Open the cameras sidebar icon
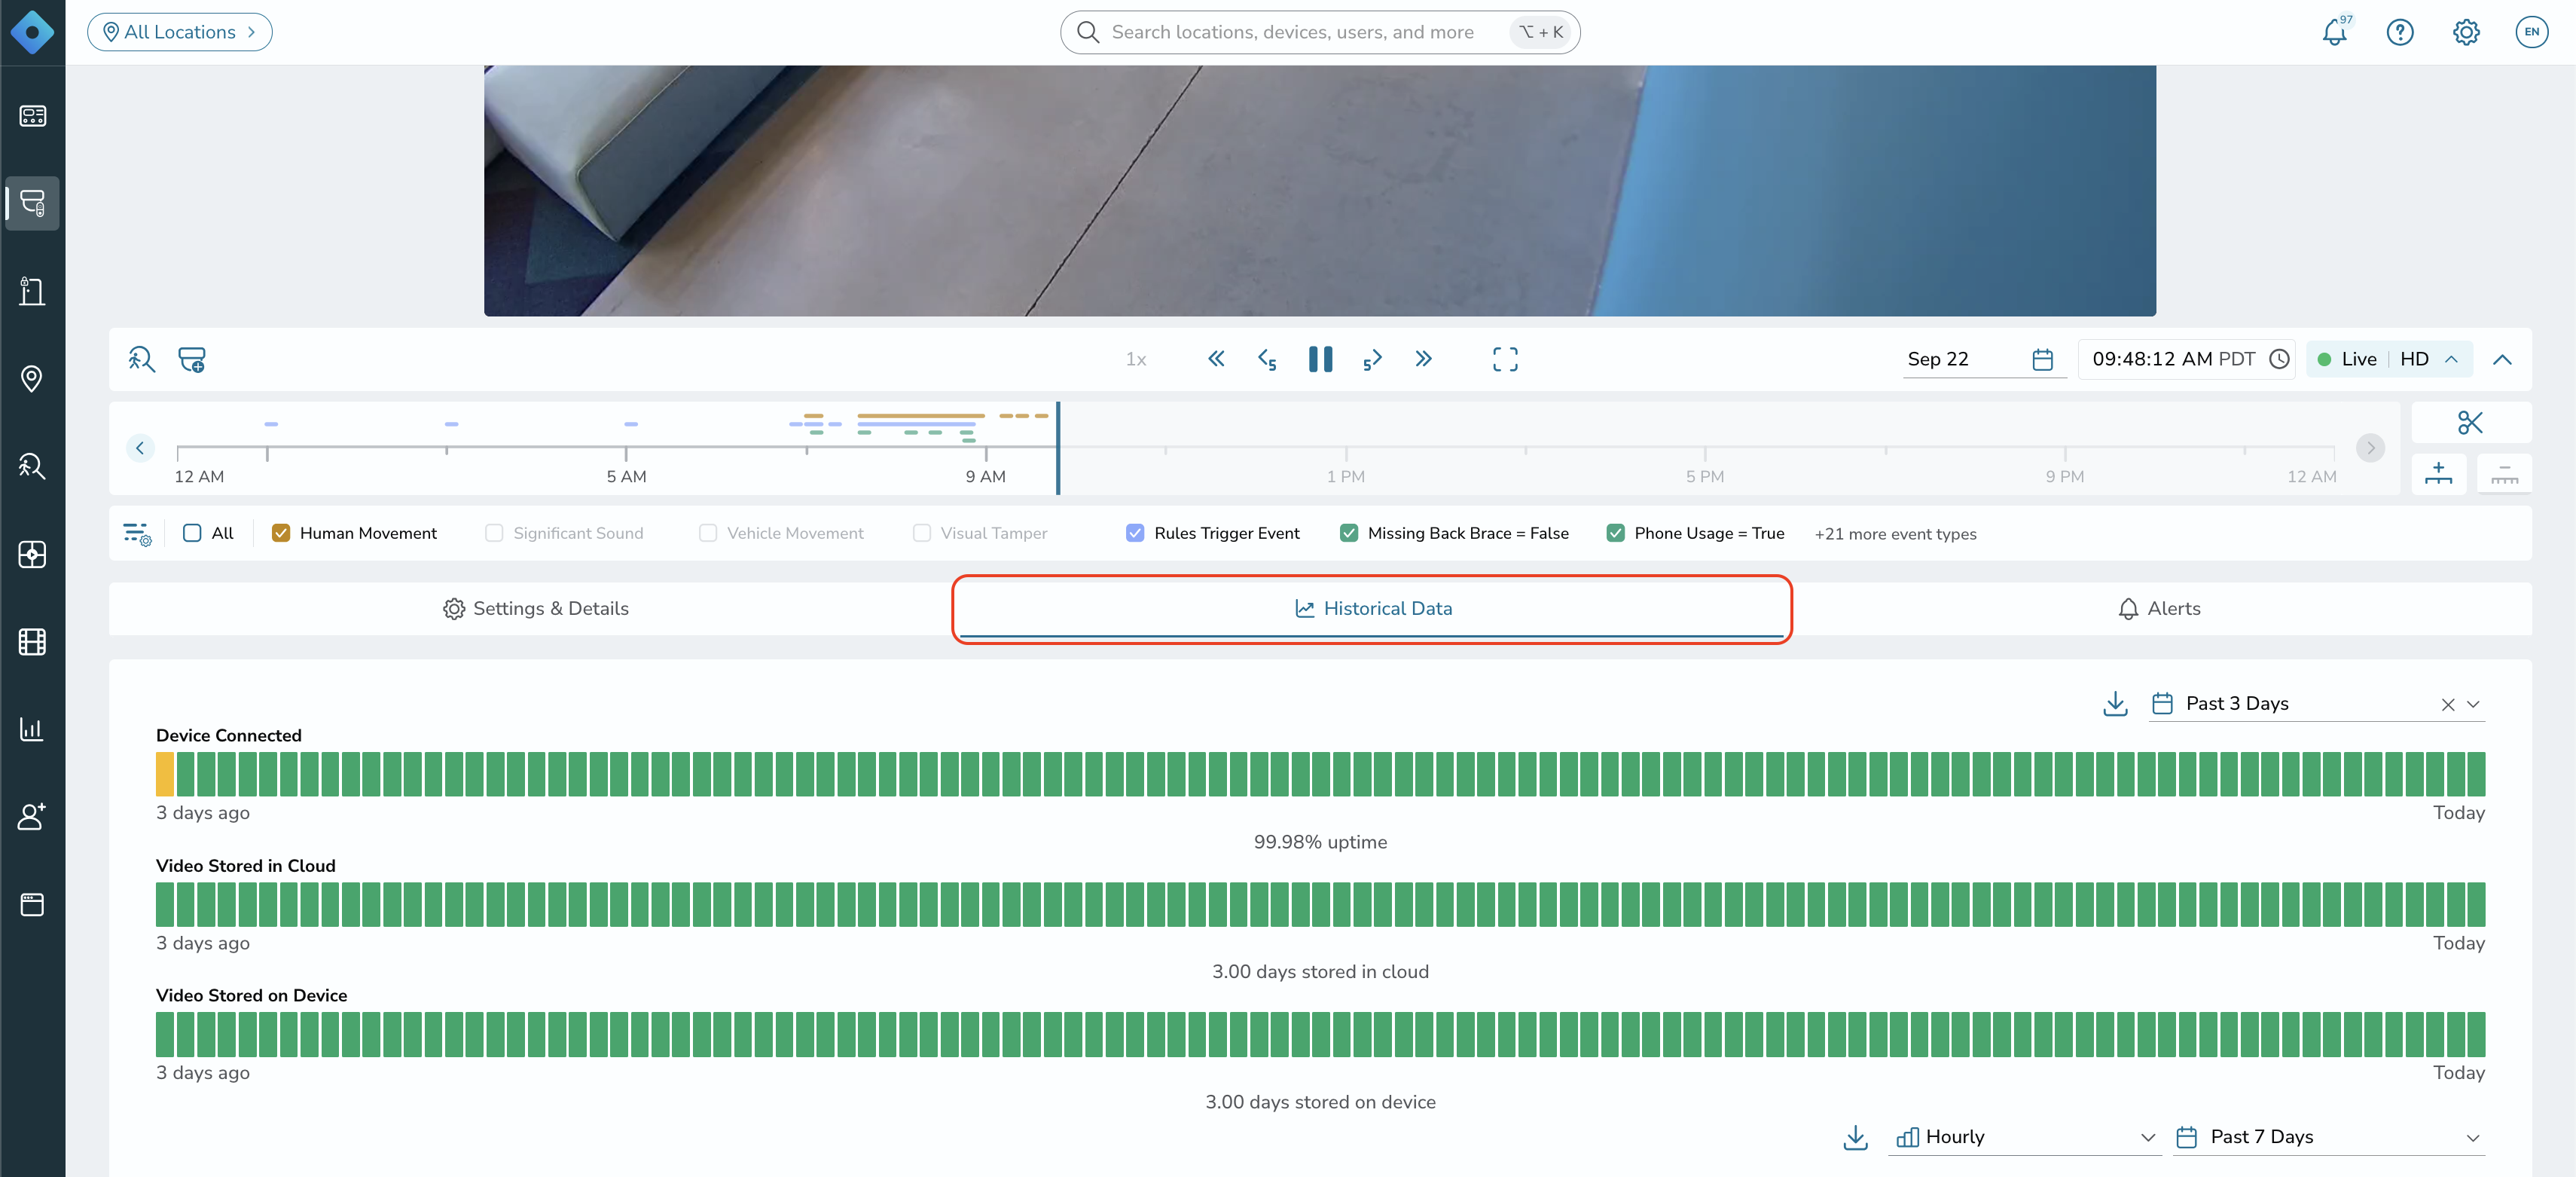Screen dimensions: 2576x1177 [32, 203]
